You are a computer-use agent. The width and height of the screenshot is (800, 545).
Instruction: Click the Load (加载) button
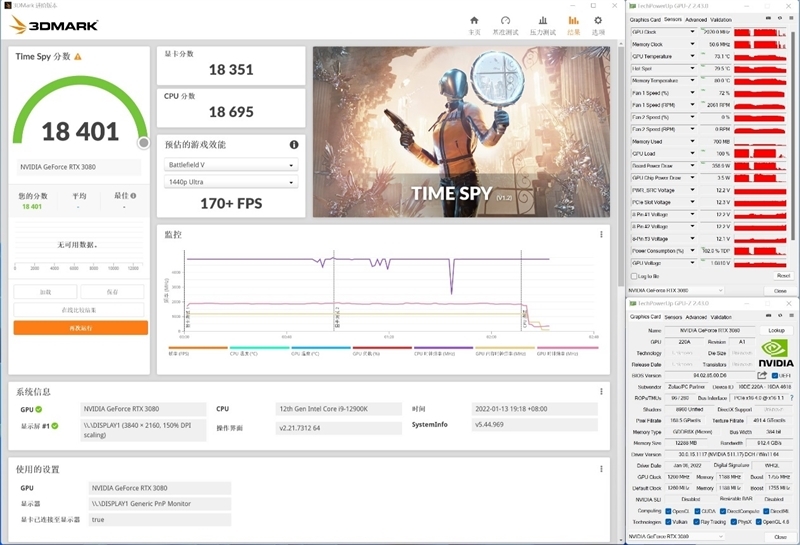[x=45, y=292]
